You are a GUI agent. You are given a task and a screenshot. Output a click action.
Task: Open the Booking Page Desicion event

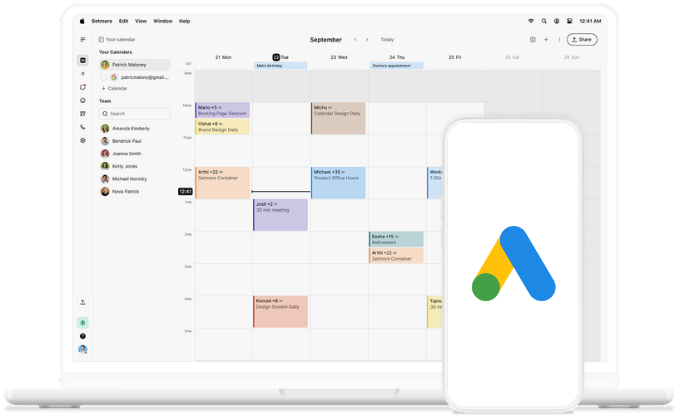tap(222, 110)
